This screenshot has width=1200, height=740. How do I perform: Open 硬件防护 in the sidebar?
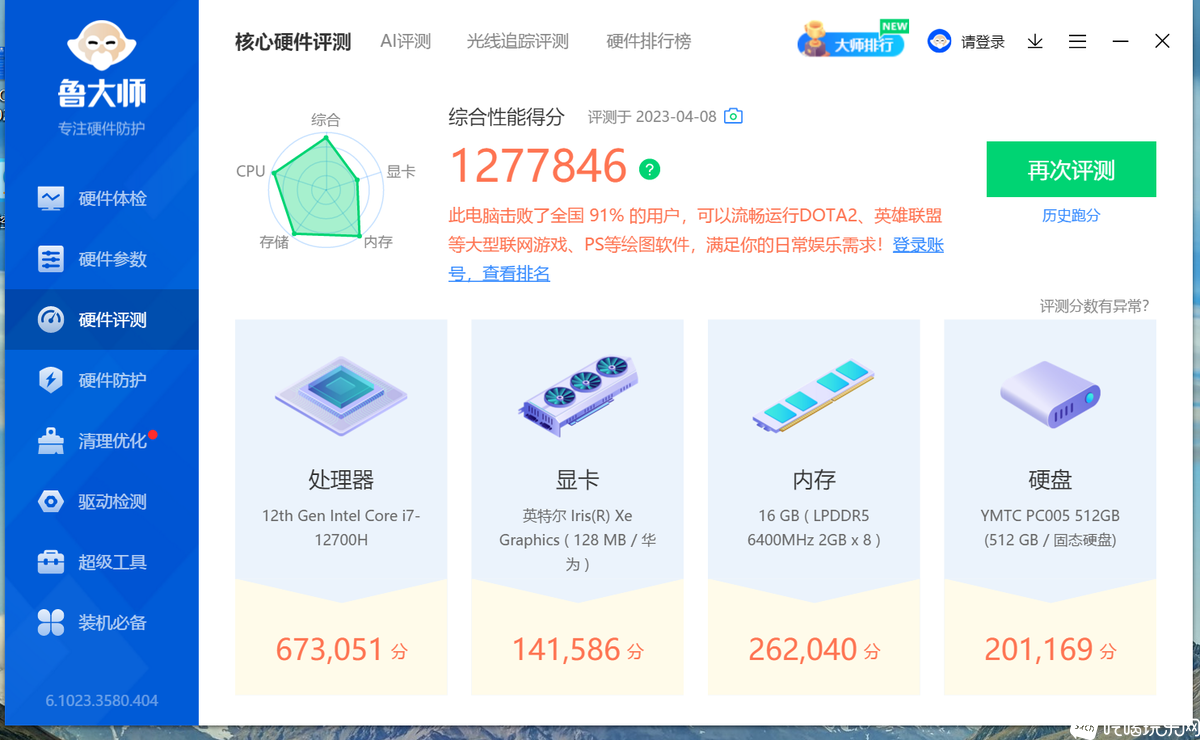102,380
